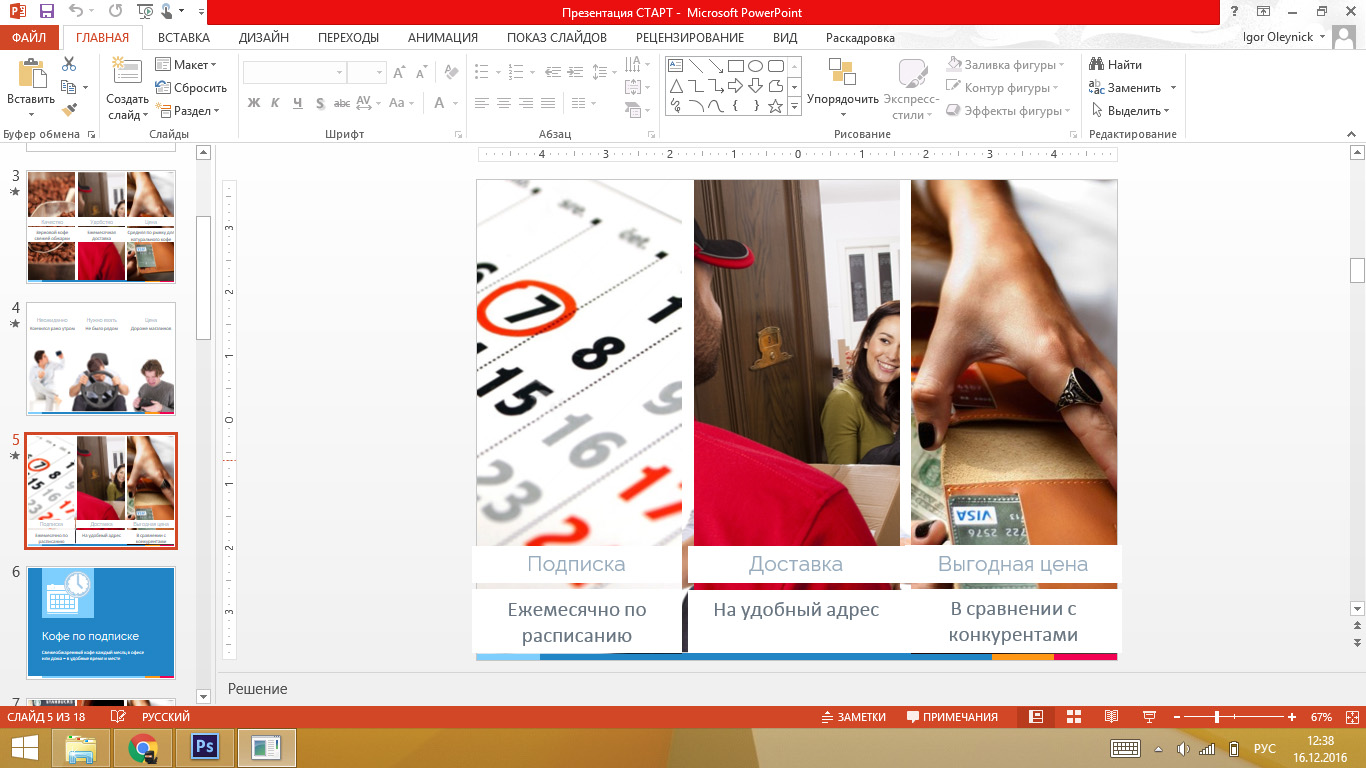Click the zoom in plus button
This screenshot has width=1366, height=768.
pos(1292,717)
